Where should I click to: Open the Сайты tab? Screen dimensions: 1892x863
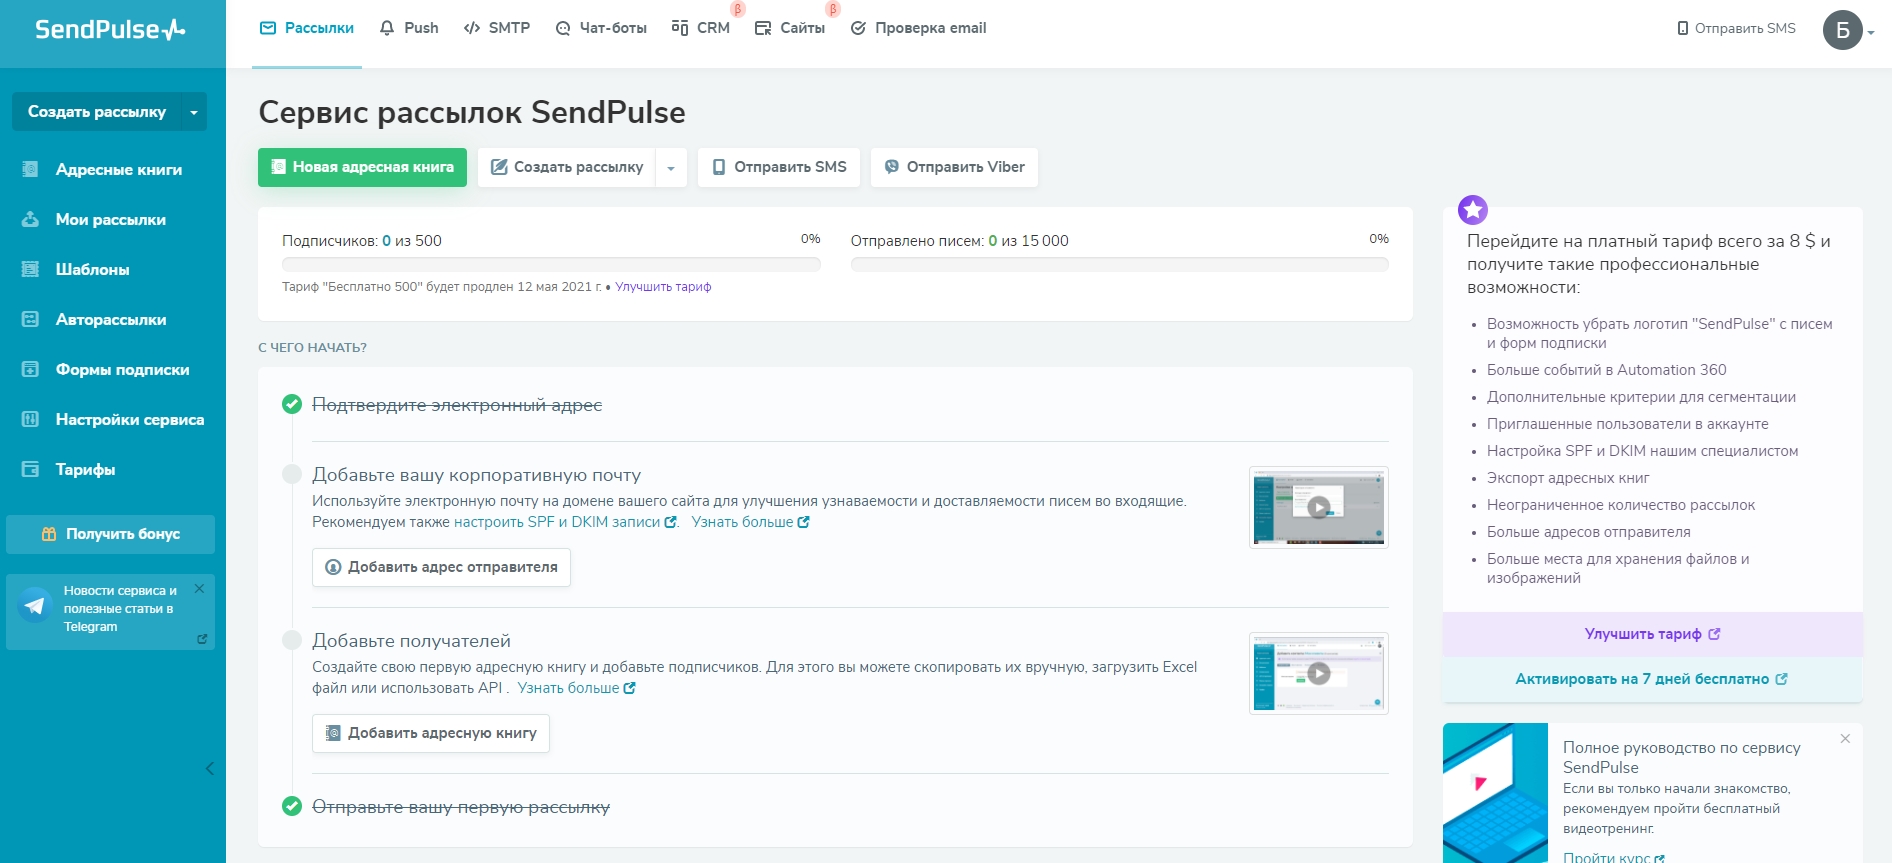pos(790,28)
